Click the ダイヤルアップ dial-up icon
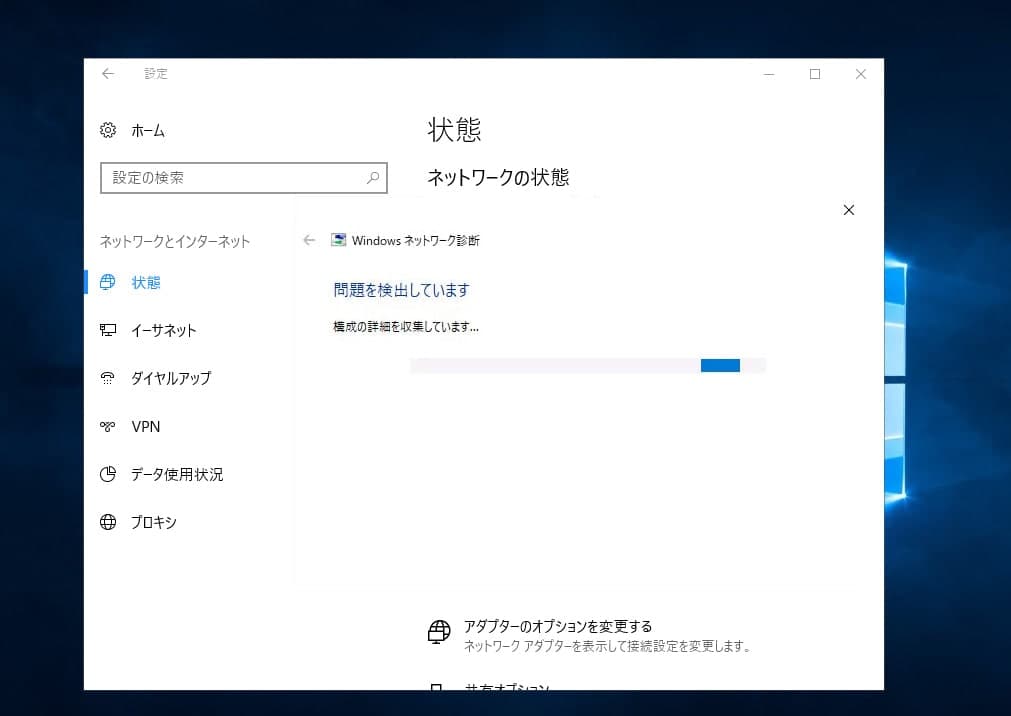 pyautogui.click(x=108, y=378)
